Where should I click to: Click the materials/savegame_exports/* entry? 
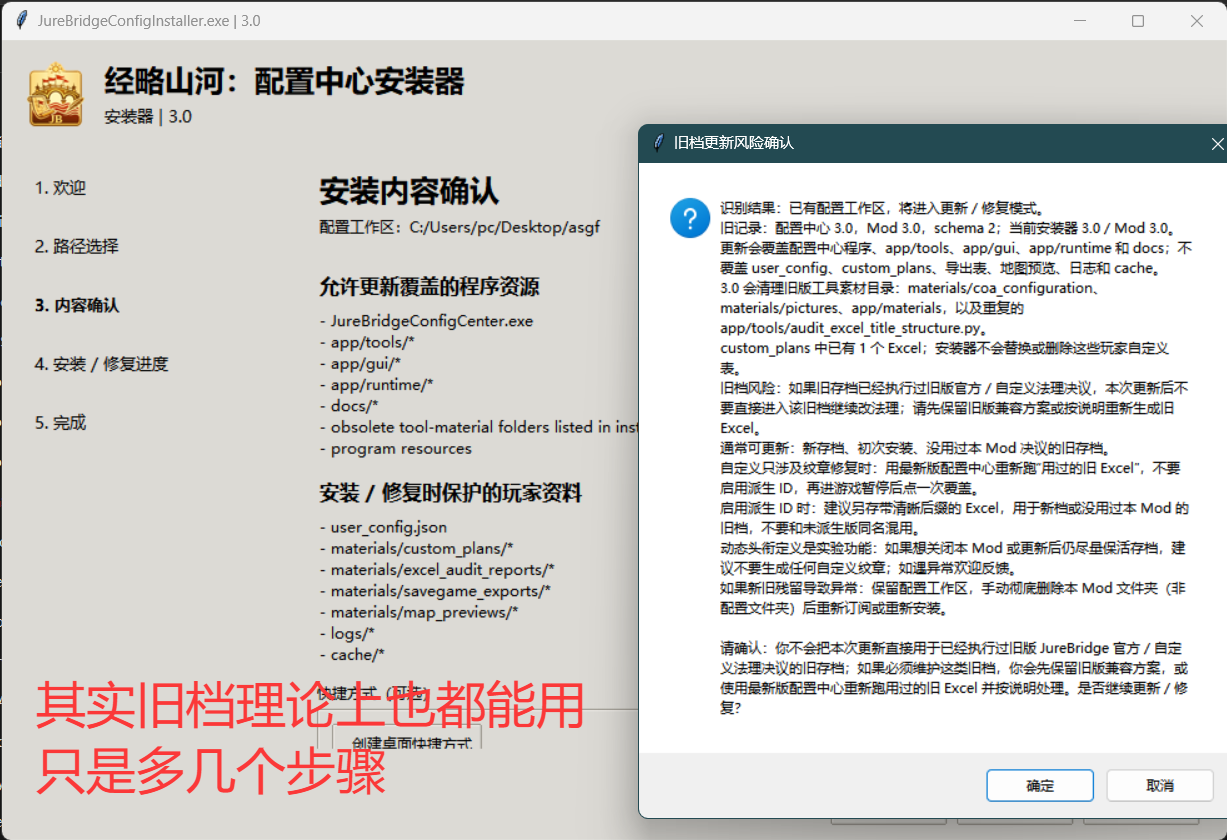point(435,590)
